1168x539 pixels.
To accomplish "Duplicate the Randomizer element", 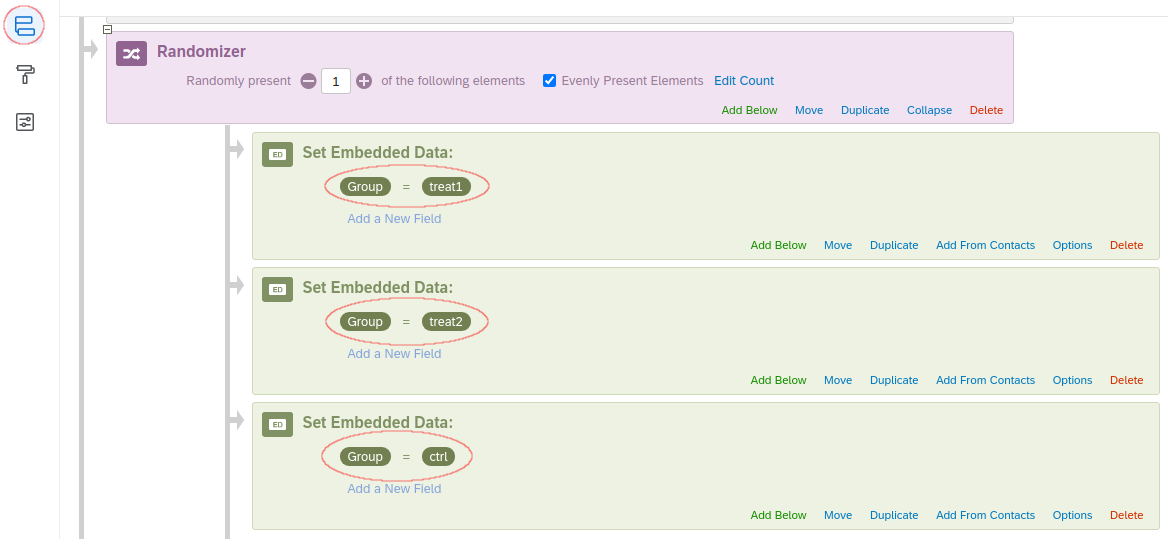I will tap(865, 110).
